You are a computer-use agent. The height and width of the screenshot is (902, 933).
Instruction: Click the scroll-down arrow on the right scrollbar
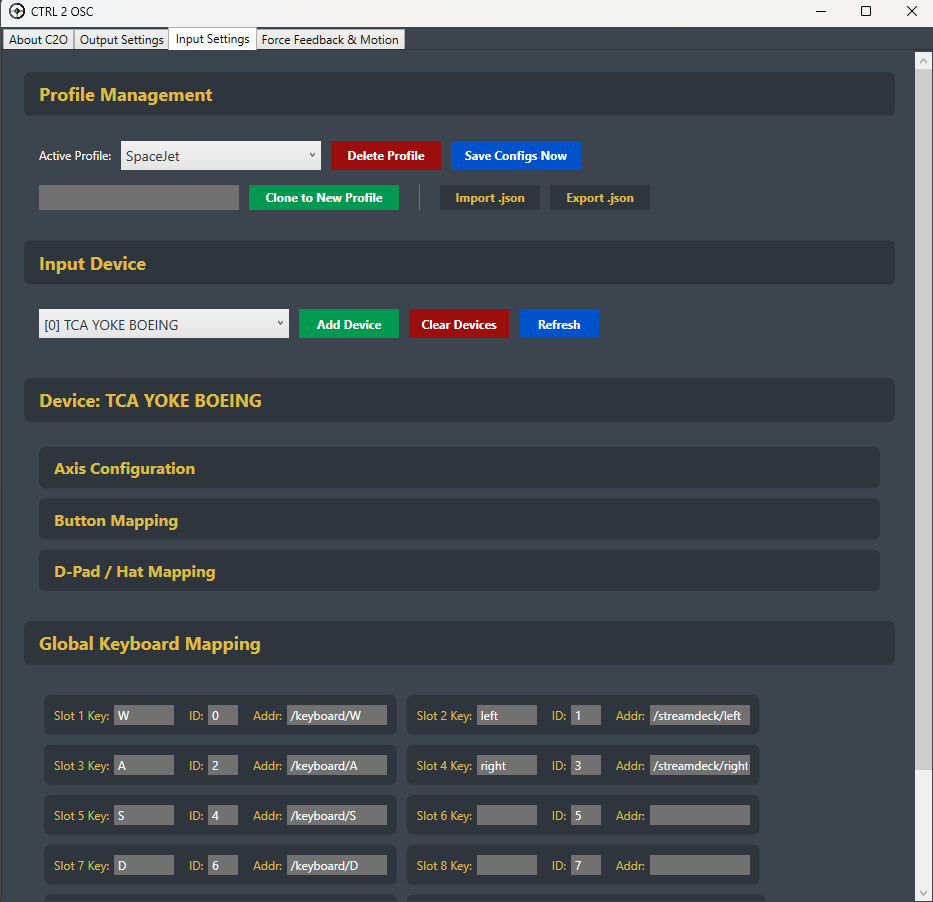(x=923, y=891)
